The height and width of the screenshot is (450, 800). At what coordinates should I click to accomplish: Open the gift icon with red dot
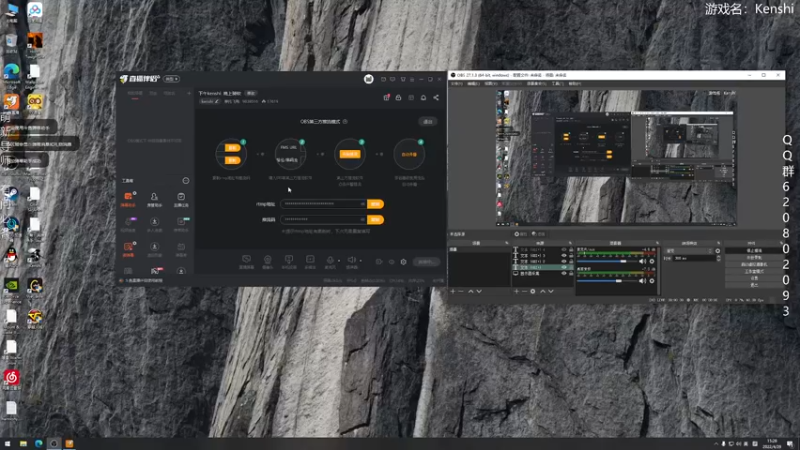click(386, 97)
